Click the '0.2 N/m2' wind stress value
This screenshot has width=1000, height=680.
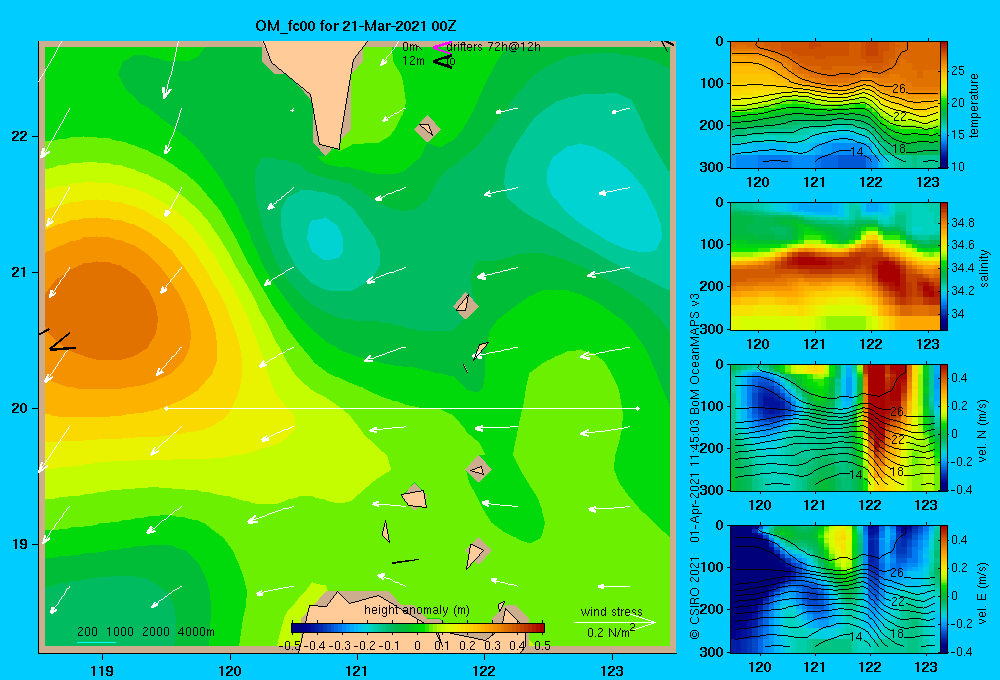611,632
